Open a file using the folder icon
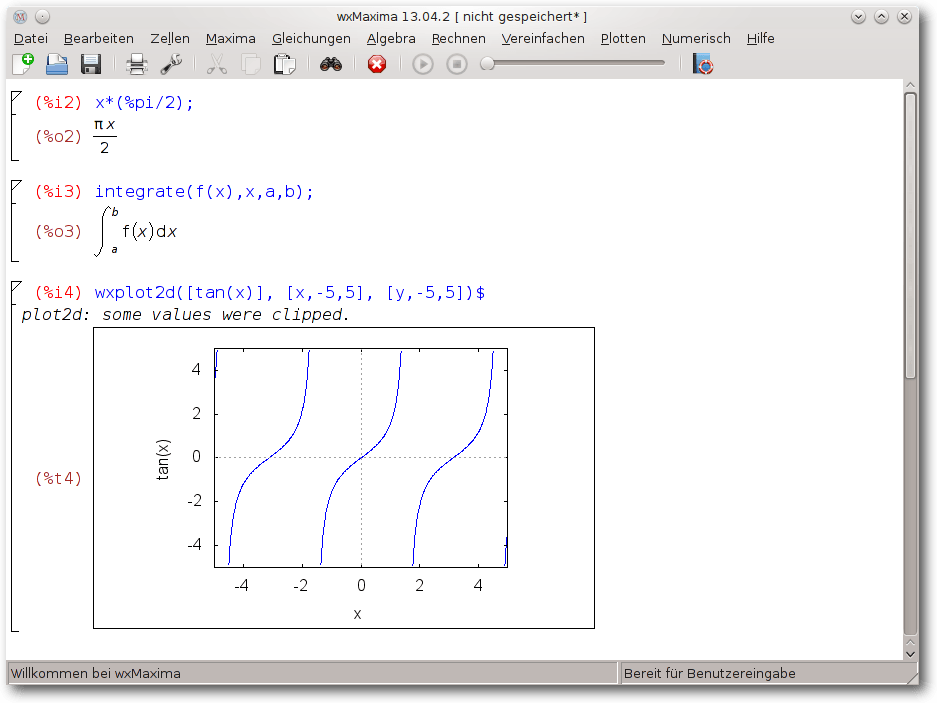 (57, 64)
